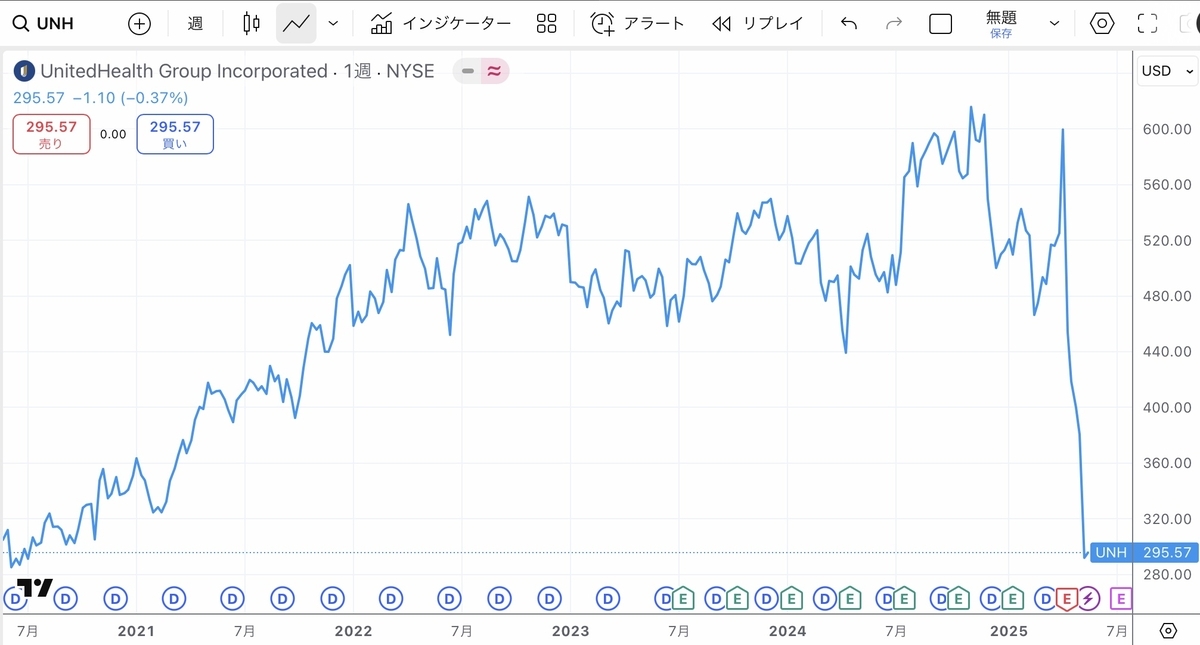Enter fullscreen mode

[x=1148, y=23]
